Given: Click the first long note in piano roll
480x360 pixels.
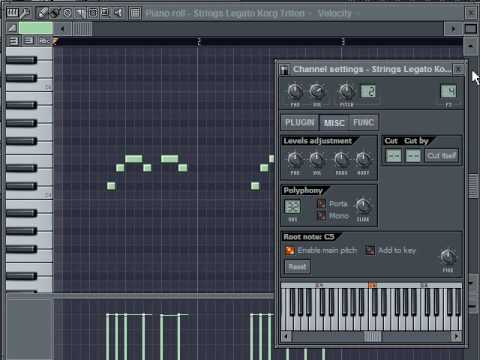Looking at the screenshot, I should click(134, 159).
